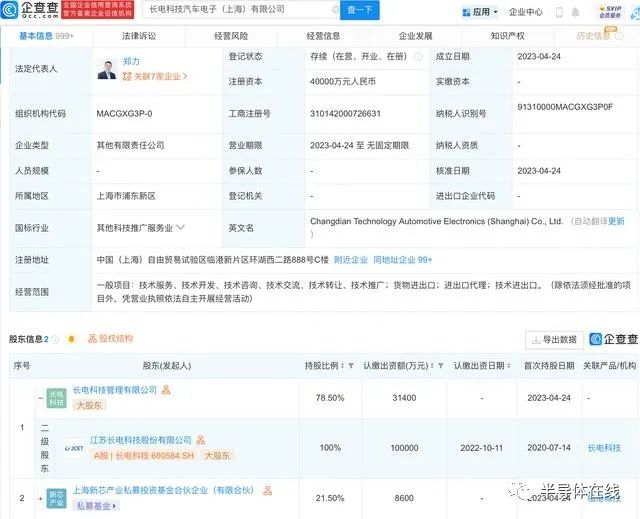The width and height of the screenshot is (640, 519).
Task: Open the 认缴出资额 column filter icon
Action: [x=441, y=366]
